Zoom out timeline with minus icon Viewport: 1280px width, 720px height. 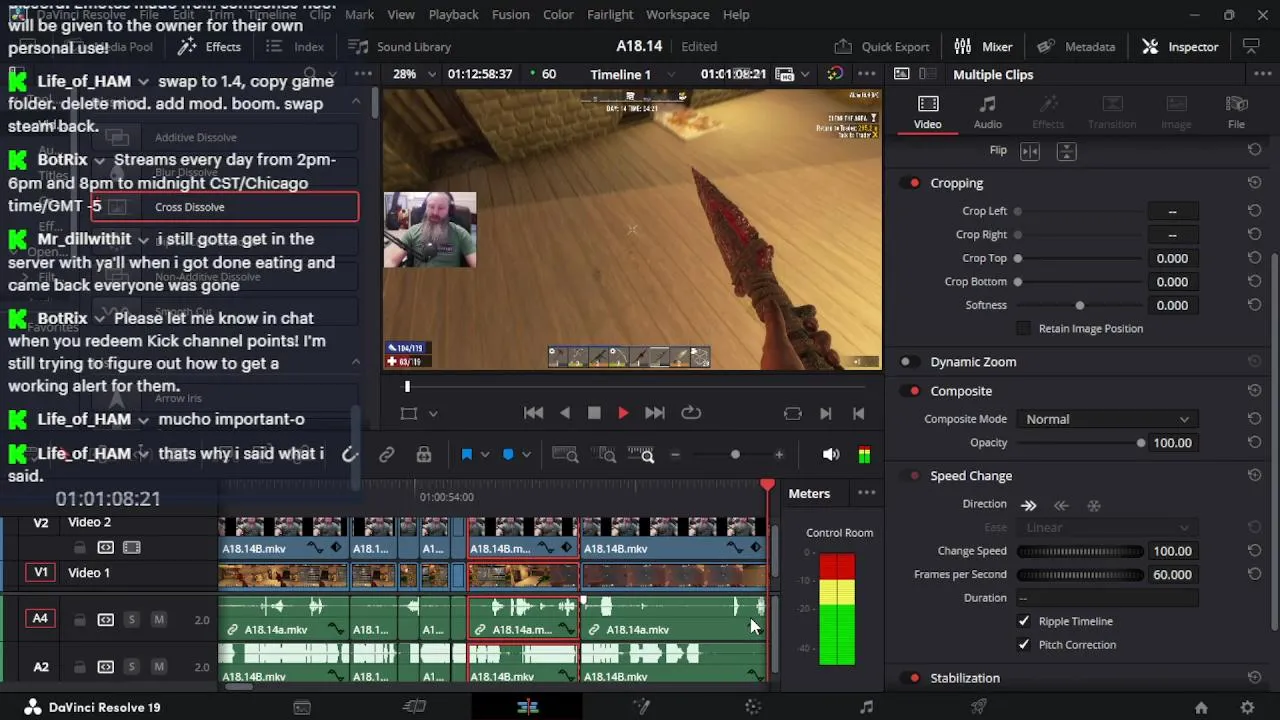pos(675,455)
